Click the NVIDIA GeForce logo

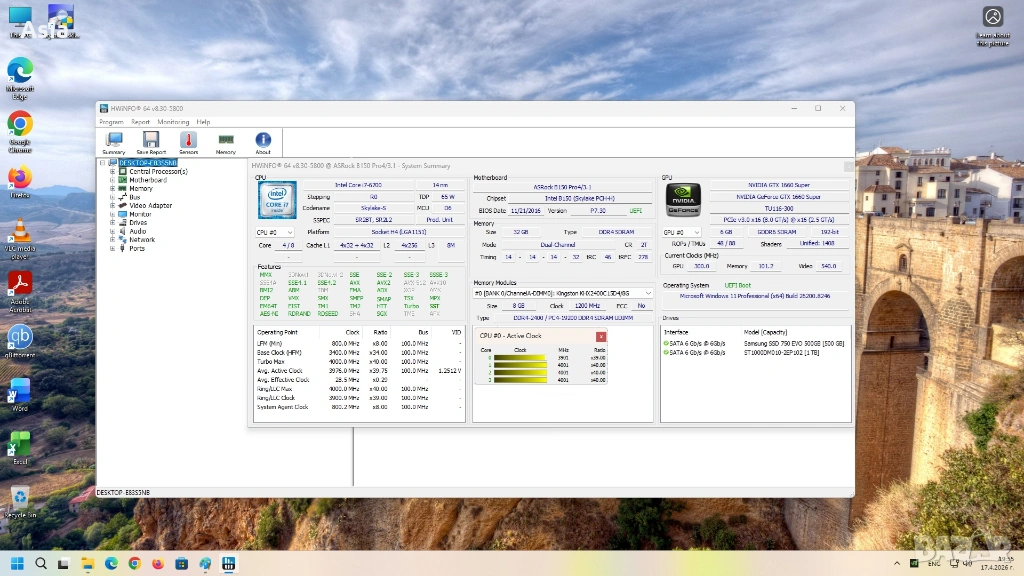point(683,199)
